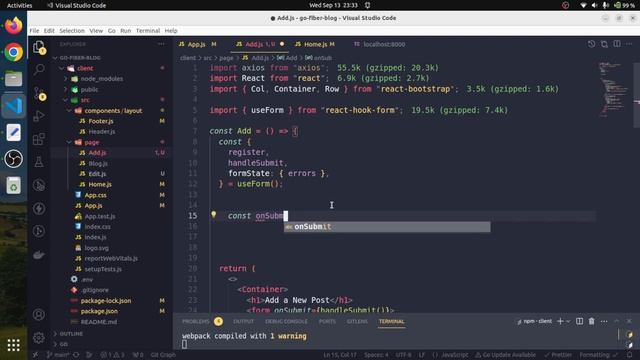This screenshot has height=360, width=640.
Task: Maximize the panel with chevron up
Action: tap(616, 321)
